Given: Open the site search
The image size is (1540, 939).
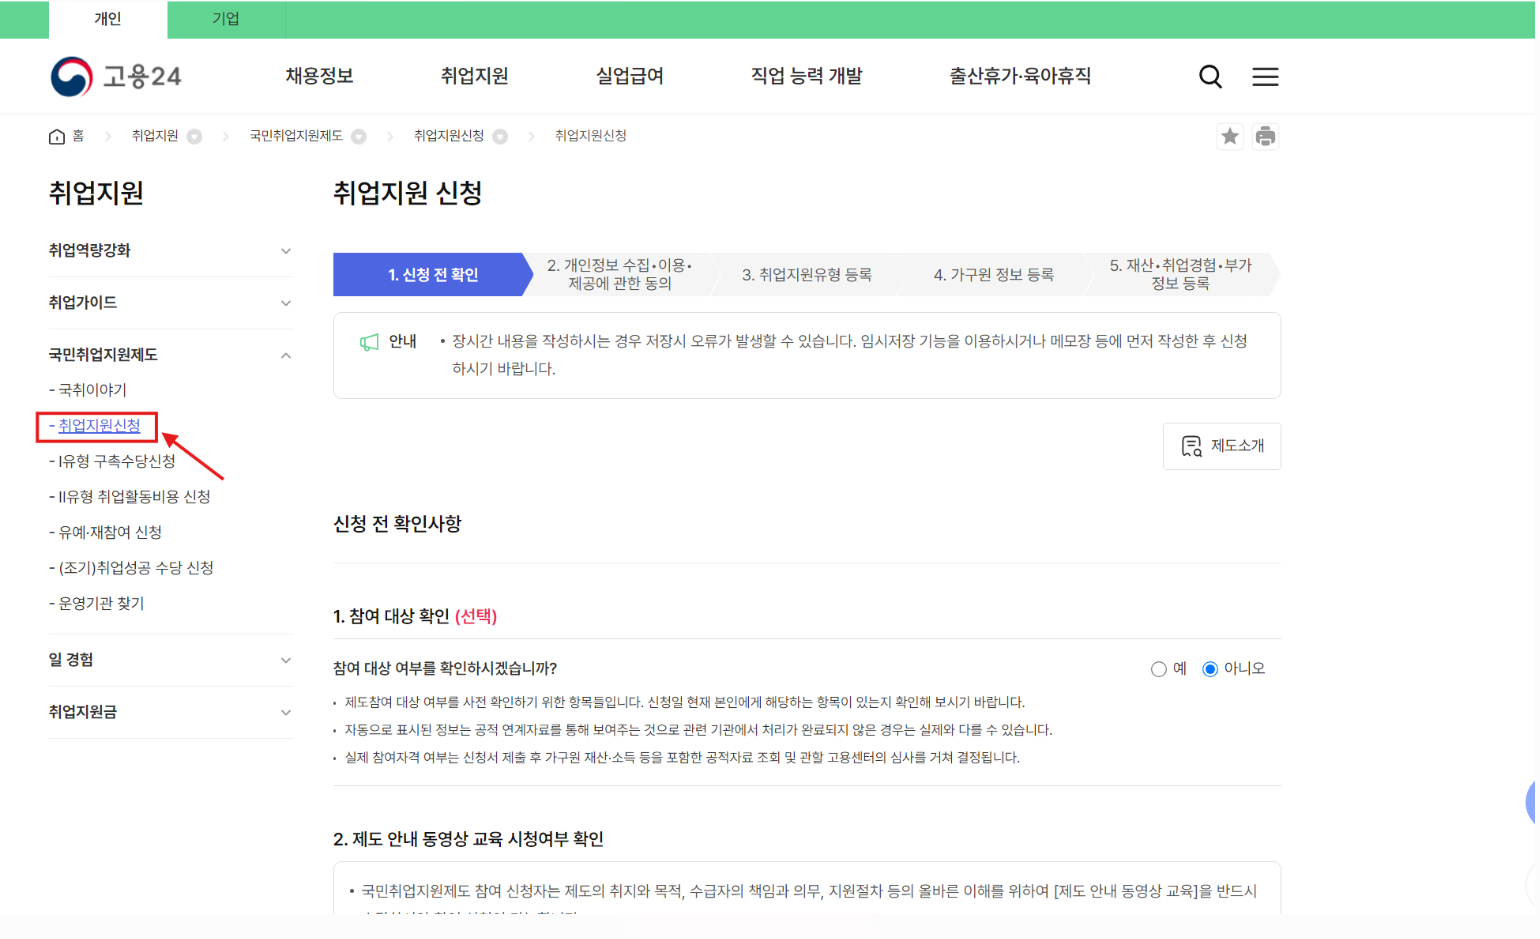Looking at the screenshot, I should tap(1210, 76).
